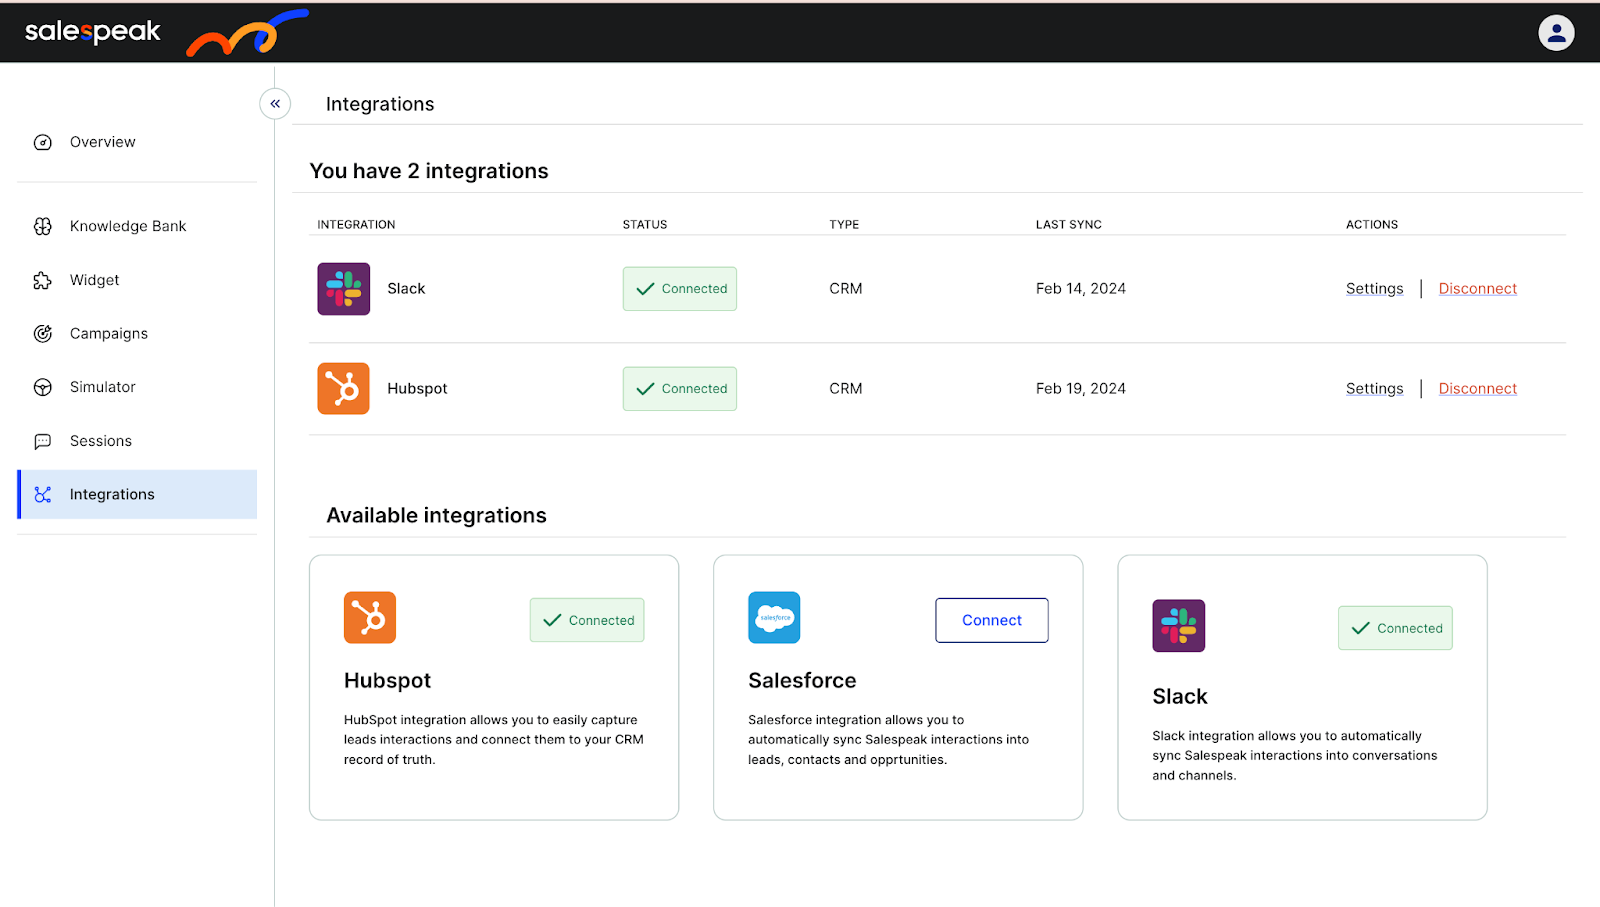Open Settings for Hubspot integration

(x=1374, y=388)
